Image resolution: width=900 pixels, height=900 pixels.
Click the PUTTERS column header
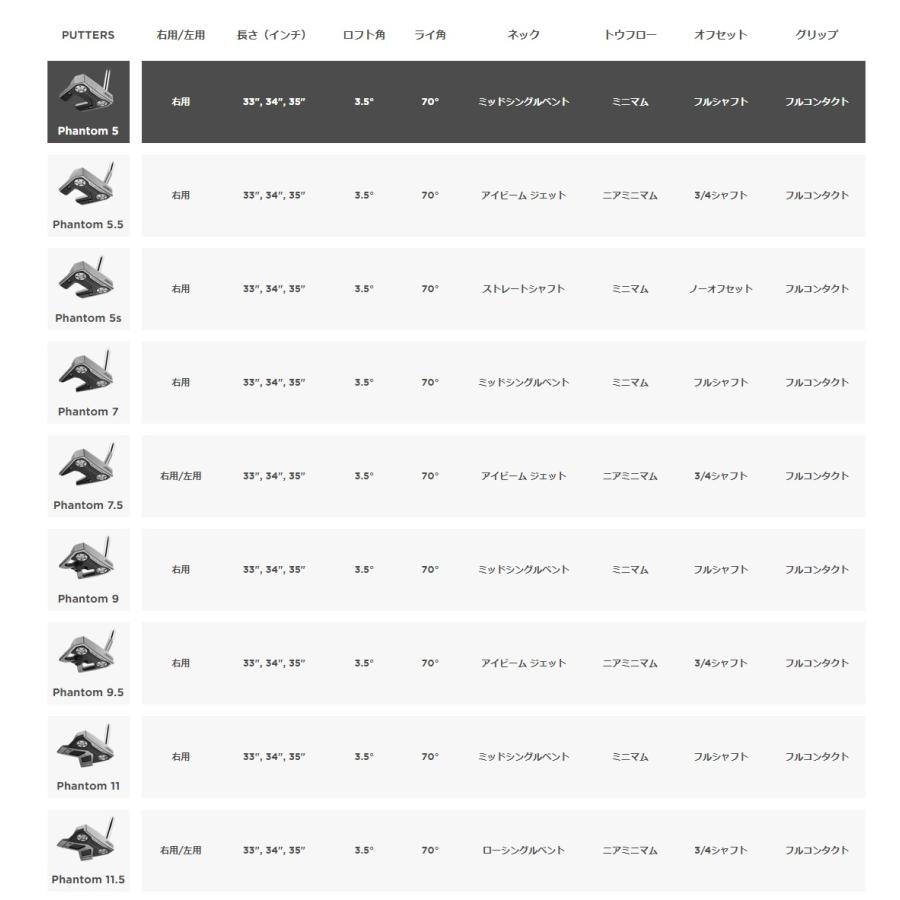88,35
